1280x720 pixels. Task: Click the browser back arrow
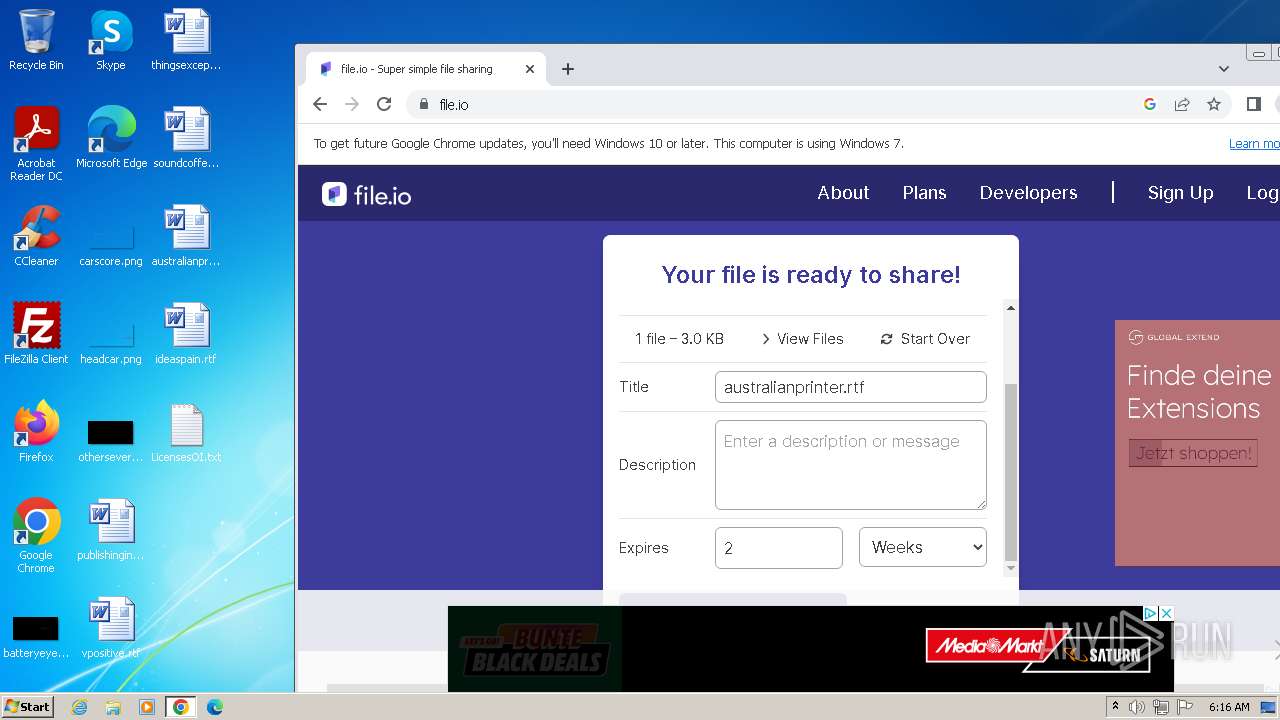click(x=320, y=104)
